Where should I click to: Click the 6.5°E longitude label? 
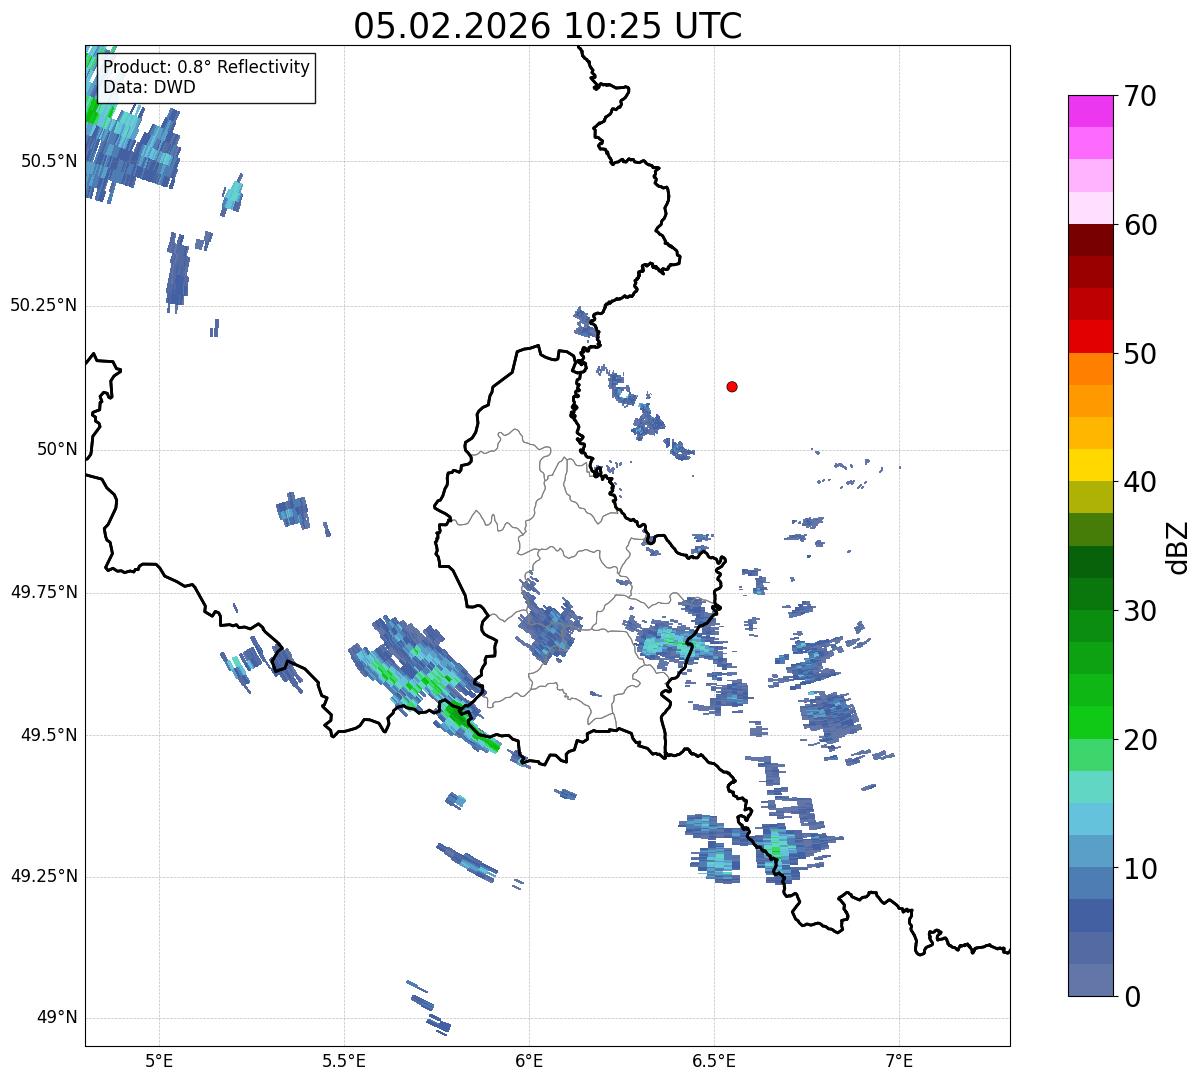click(714, 1060)
